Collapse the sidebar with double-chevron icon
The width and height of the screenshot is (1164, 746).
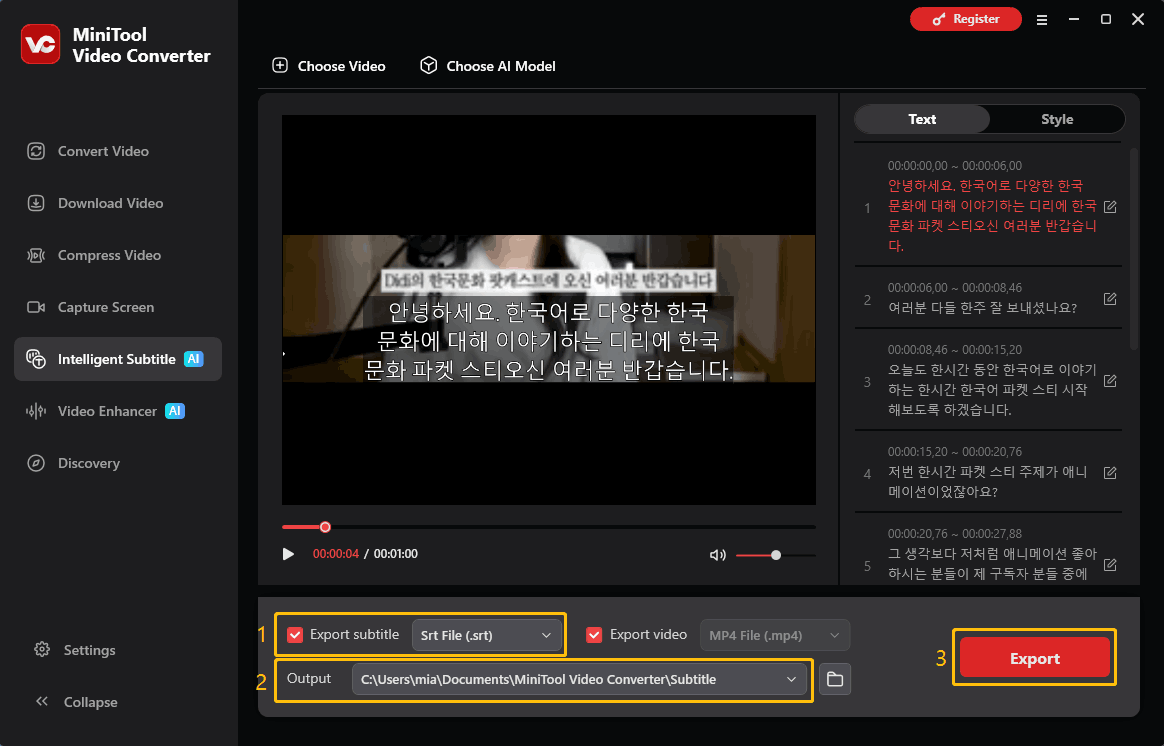42,701
